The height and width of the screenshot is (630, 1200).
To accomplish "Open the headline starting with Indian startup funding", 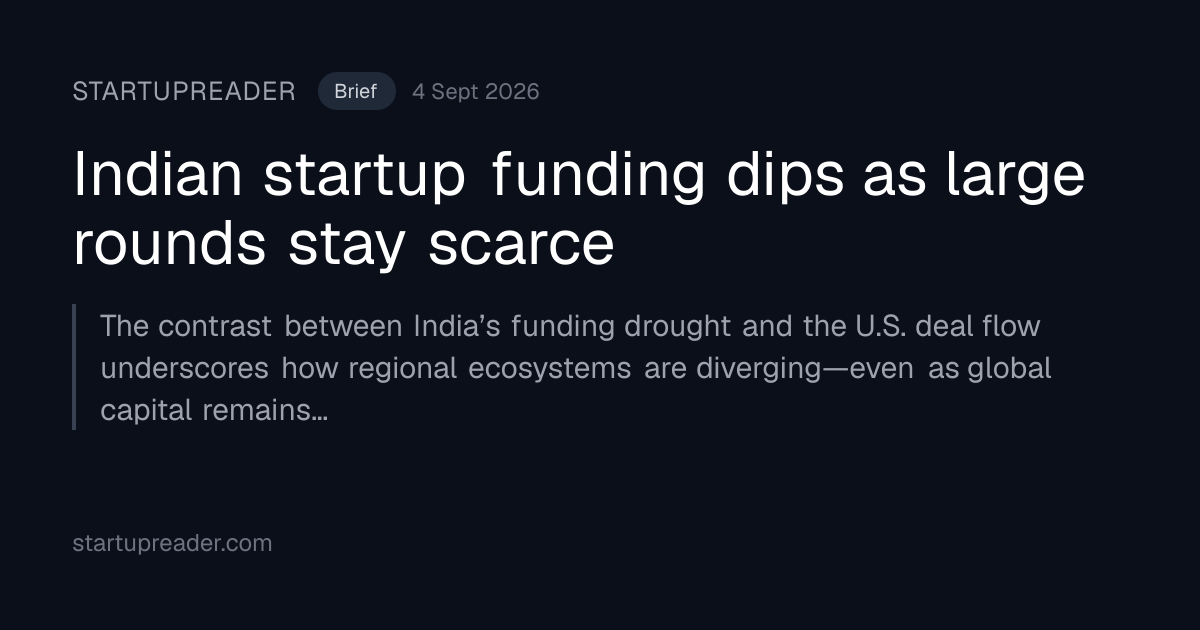I will (x=579, y=210).
